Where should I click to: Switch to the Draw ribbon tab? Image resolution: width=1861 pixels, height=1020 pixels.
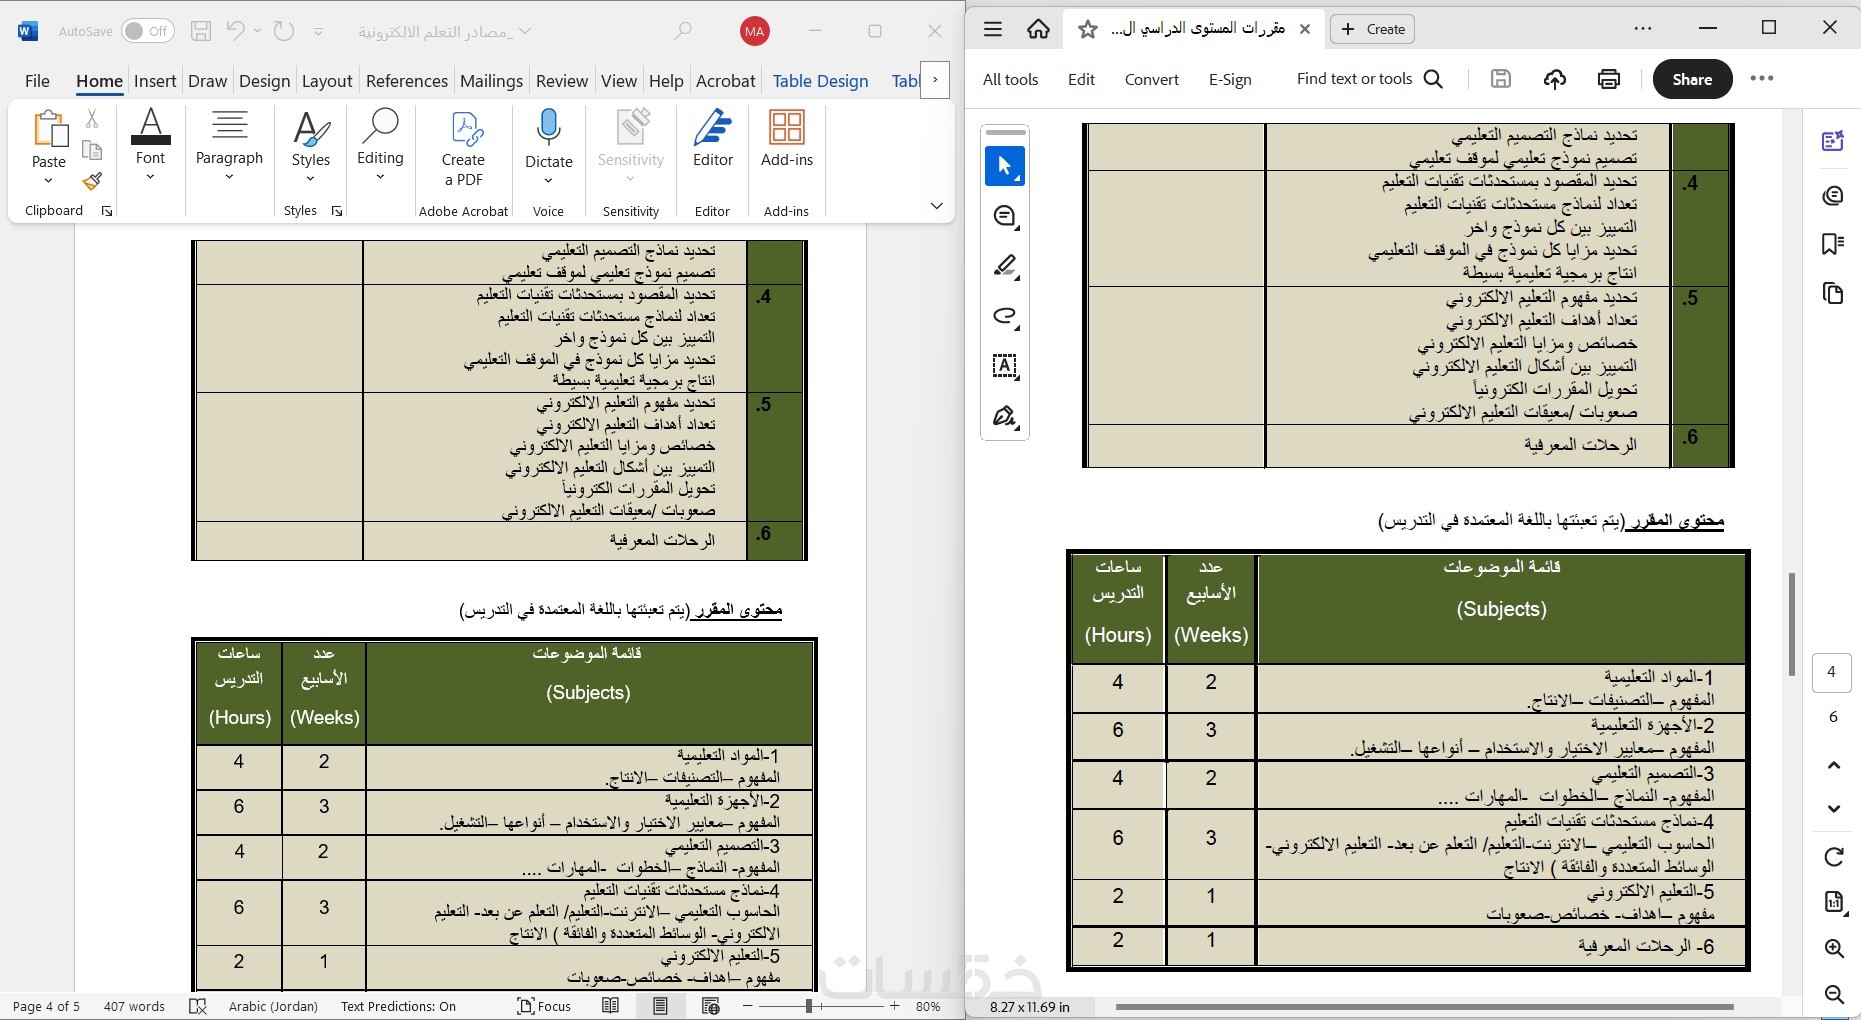[x=208, y=81]
